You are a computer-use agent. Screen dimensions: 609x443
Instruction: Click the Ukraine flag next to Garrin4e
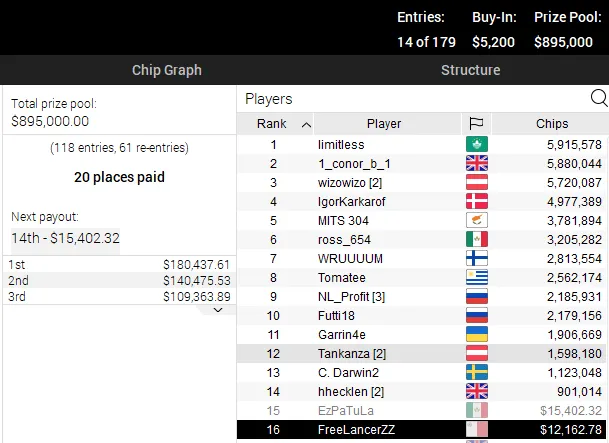(476, 334)
